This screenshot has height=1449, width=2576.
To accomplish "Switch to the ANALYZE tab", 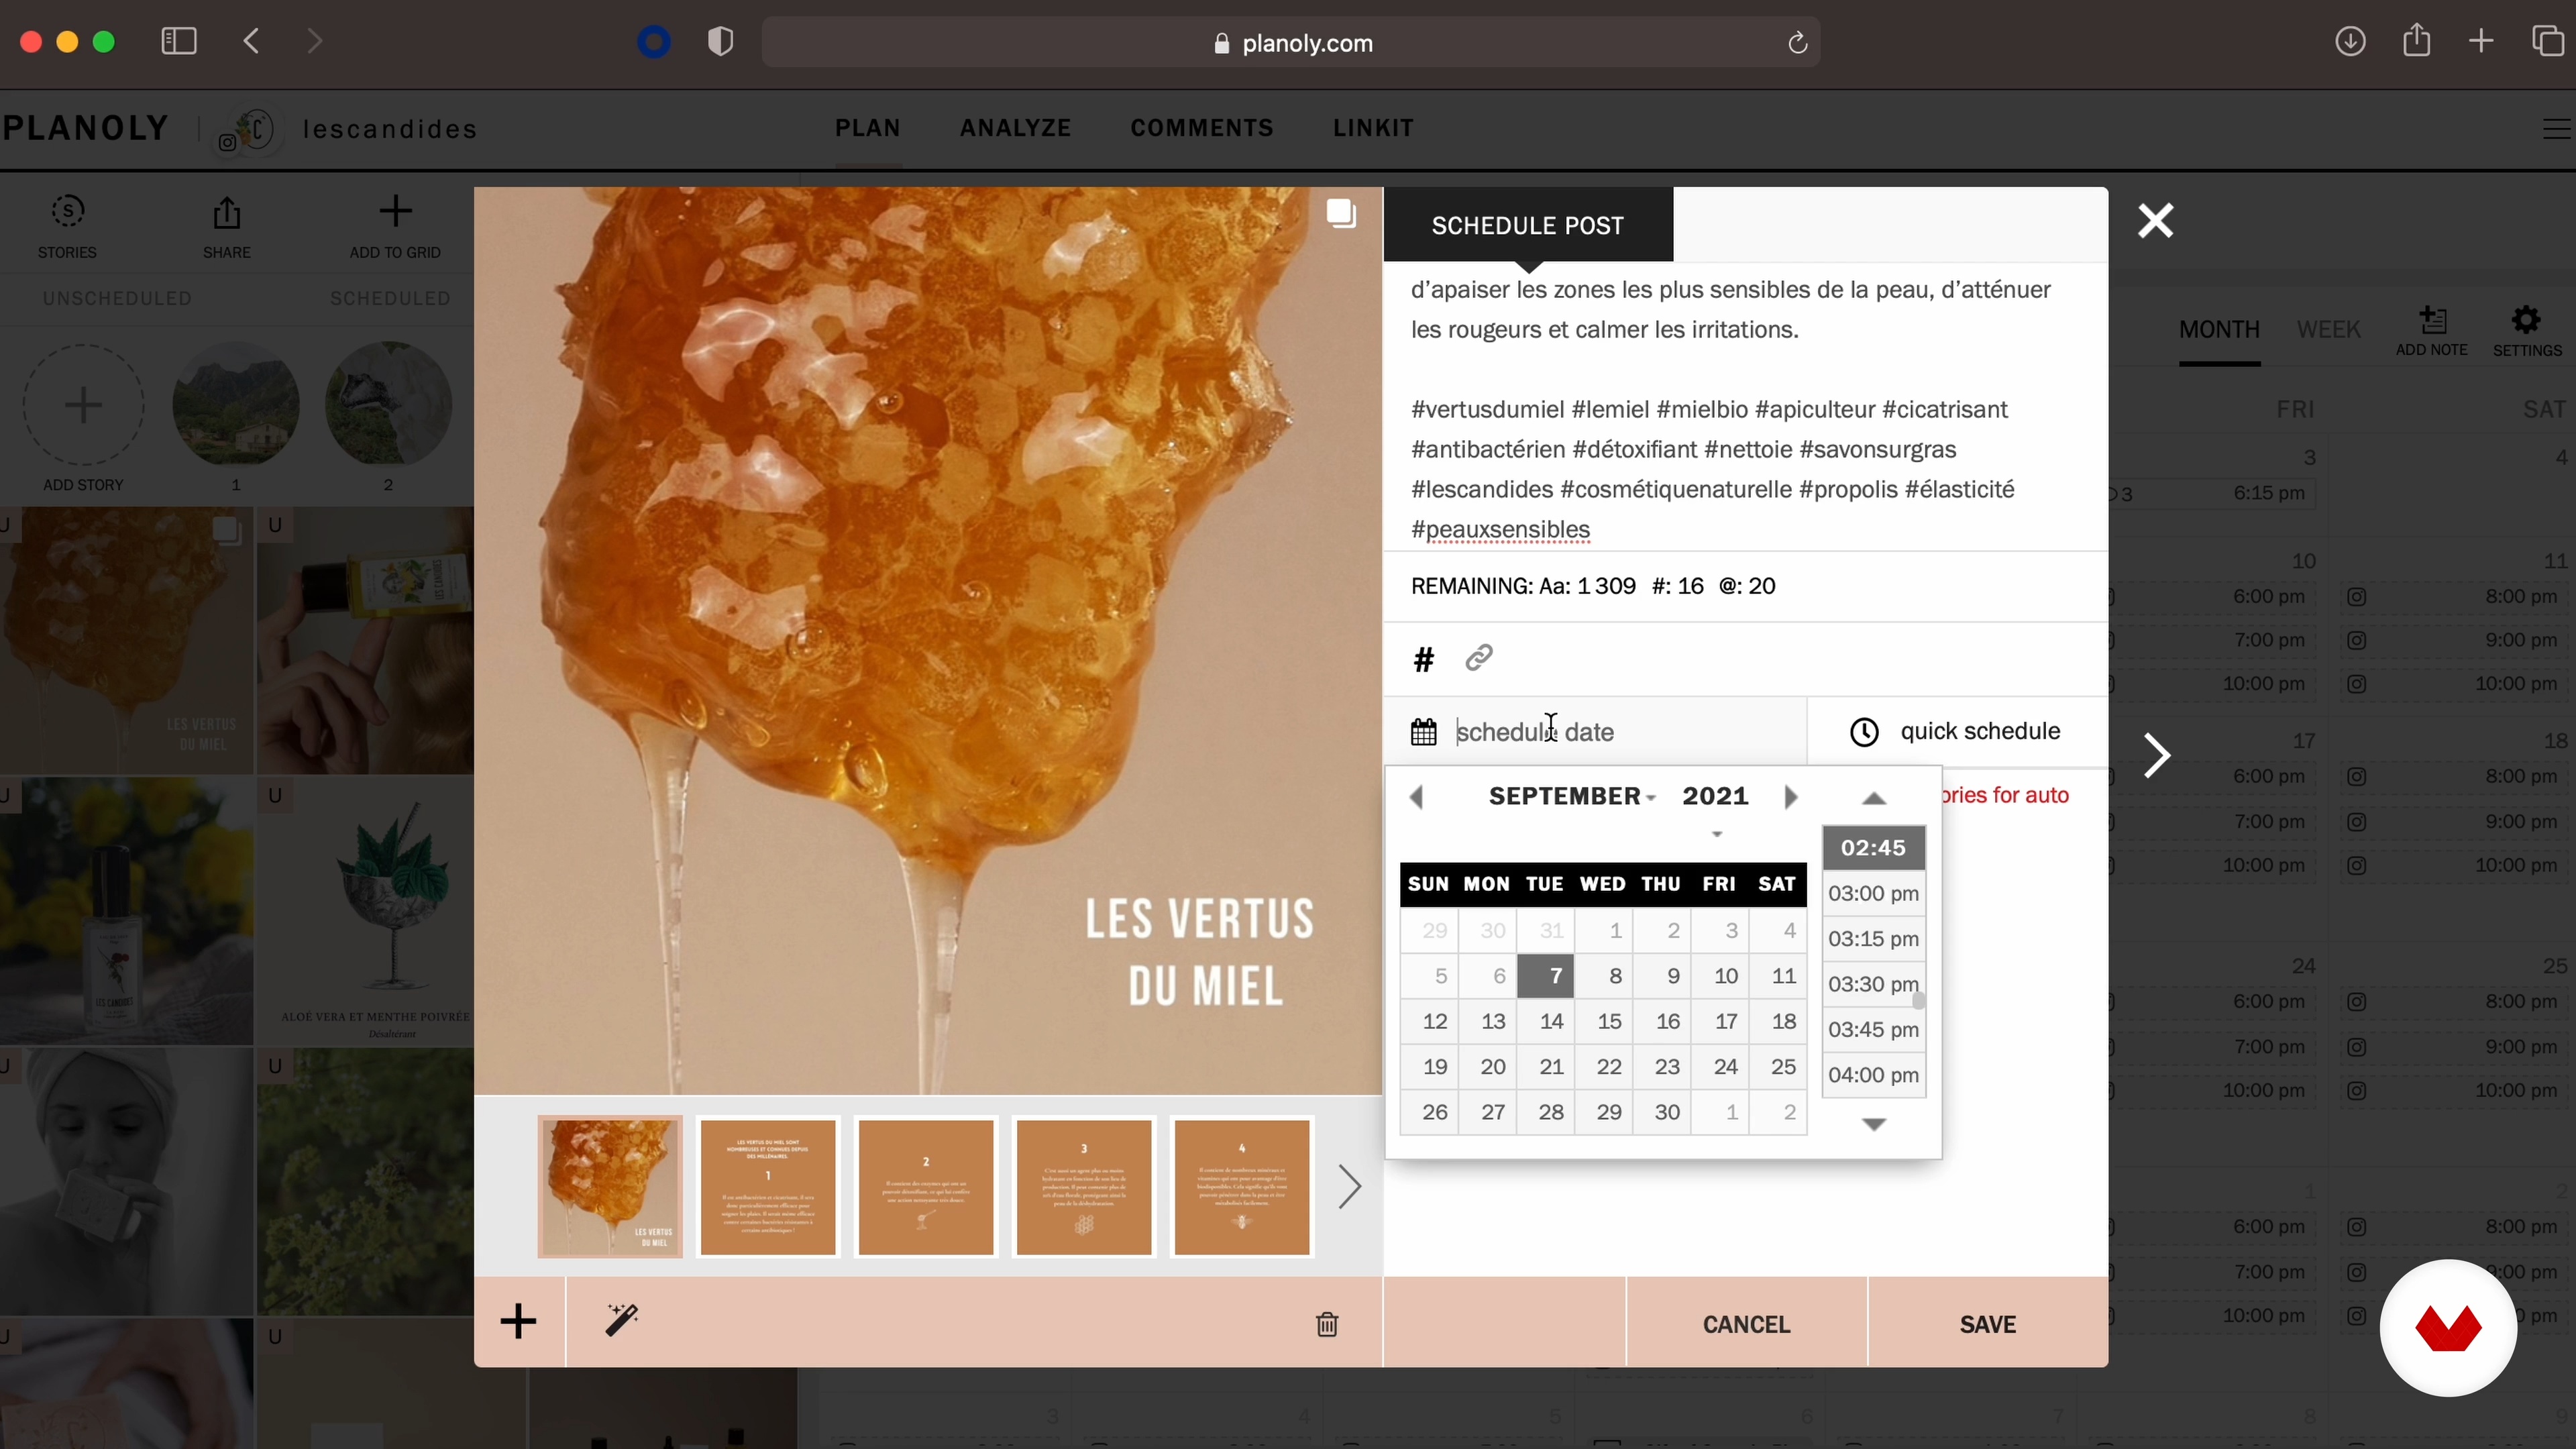I will (x=1015, y=128).
